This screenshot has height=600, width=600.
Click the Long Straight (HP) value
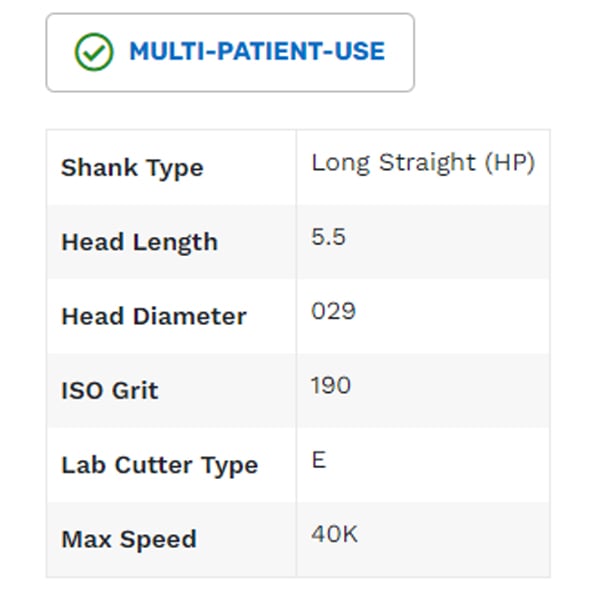(x=423, y=163)
